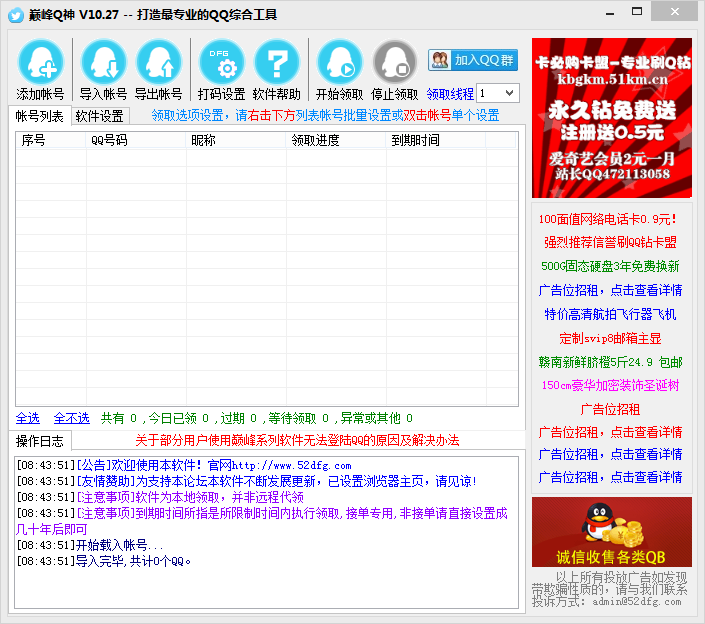Stop collecting with 停止领取 icon
705x624 pixels.
coord(395,63)
